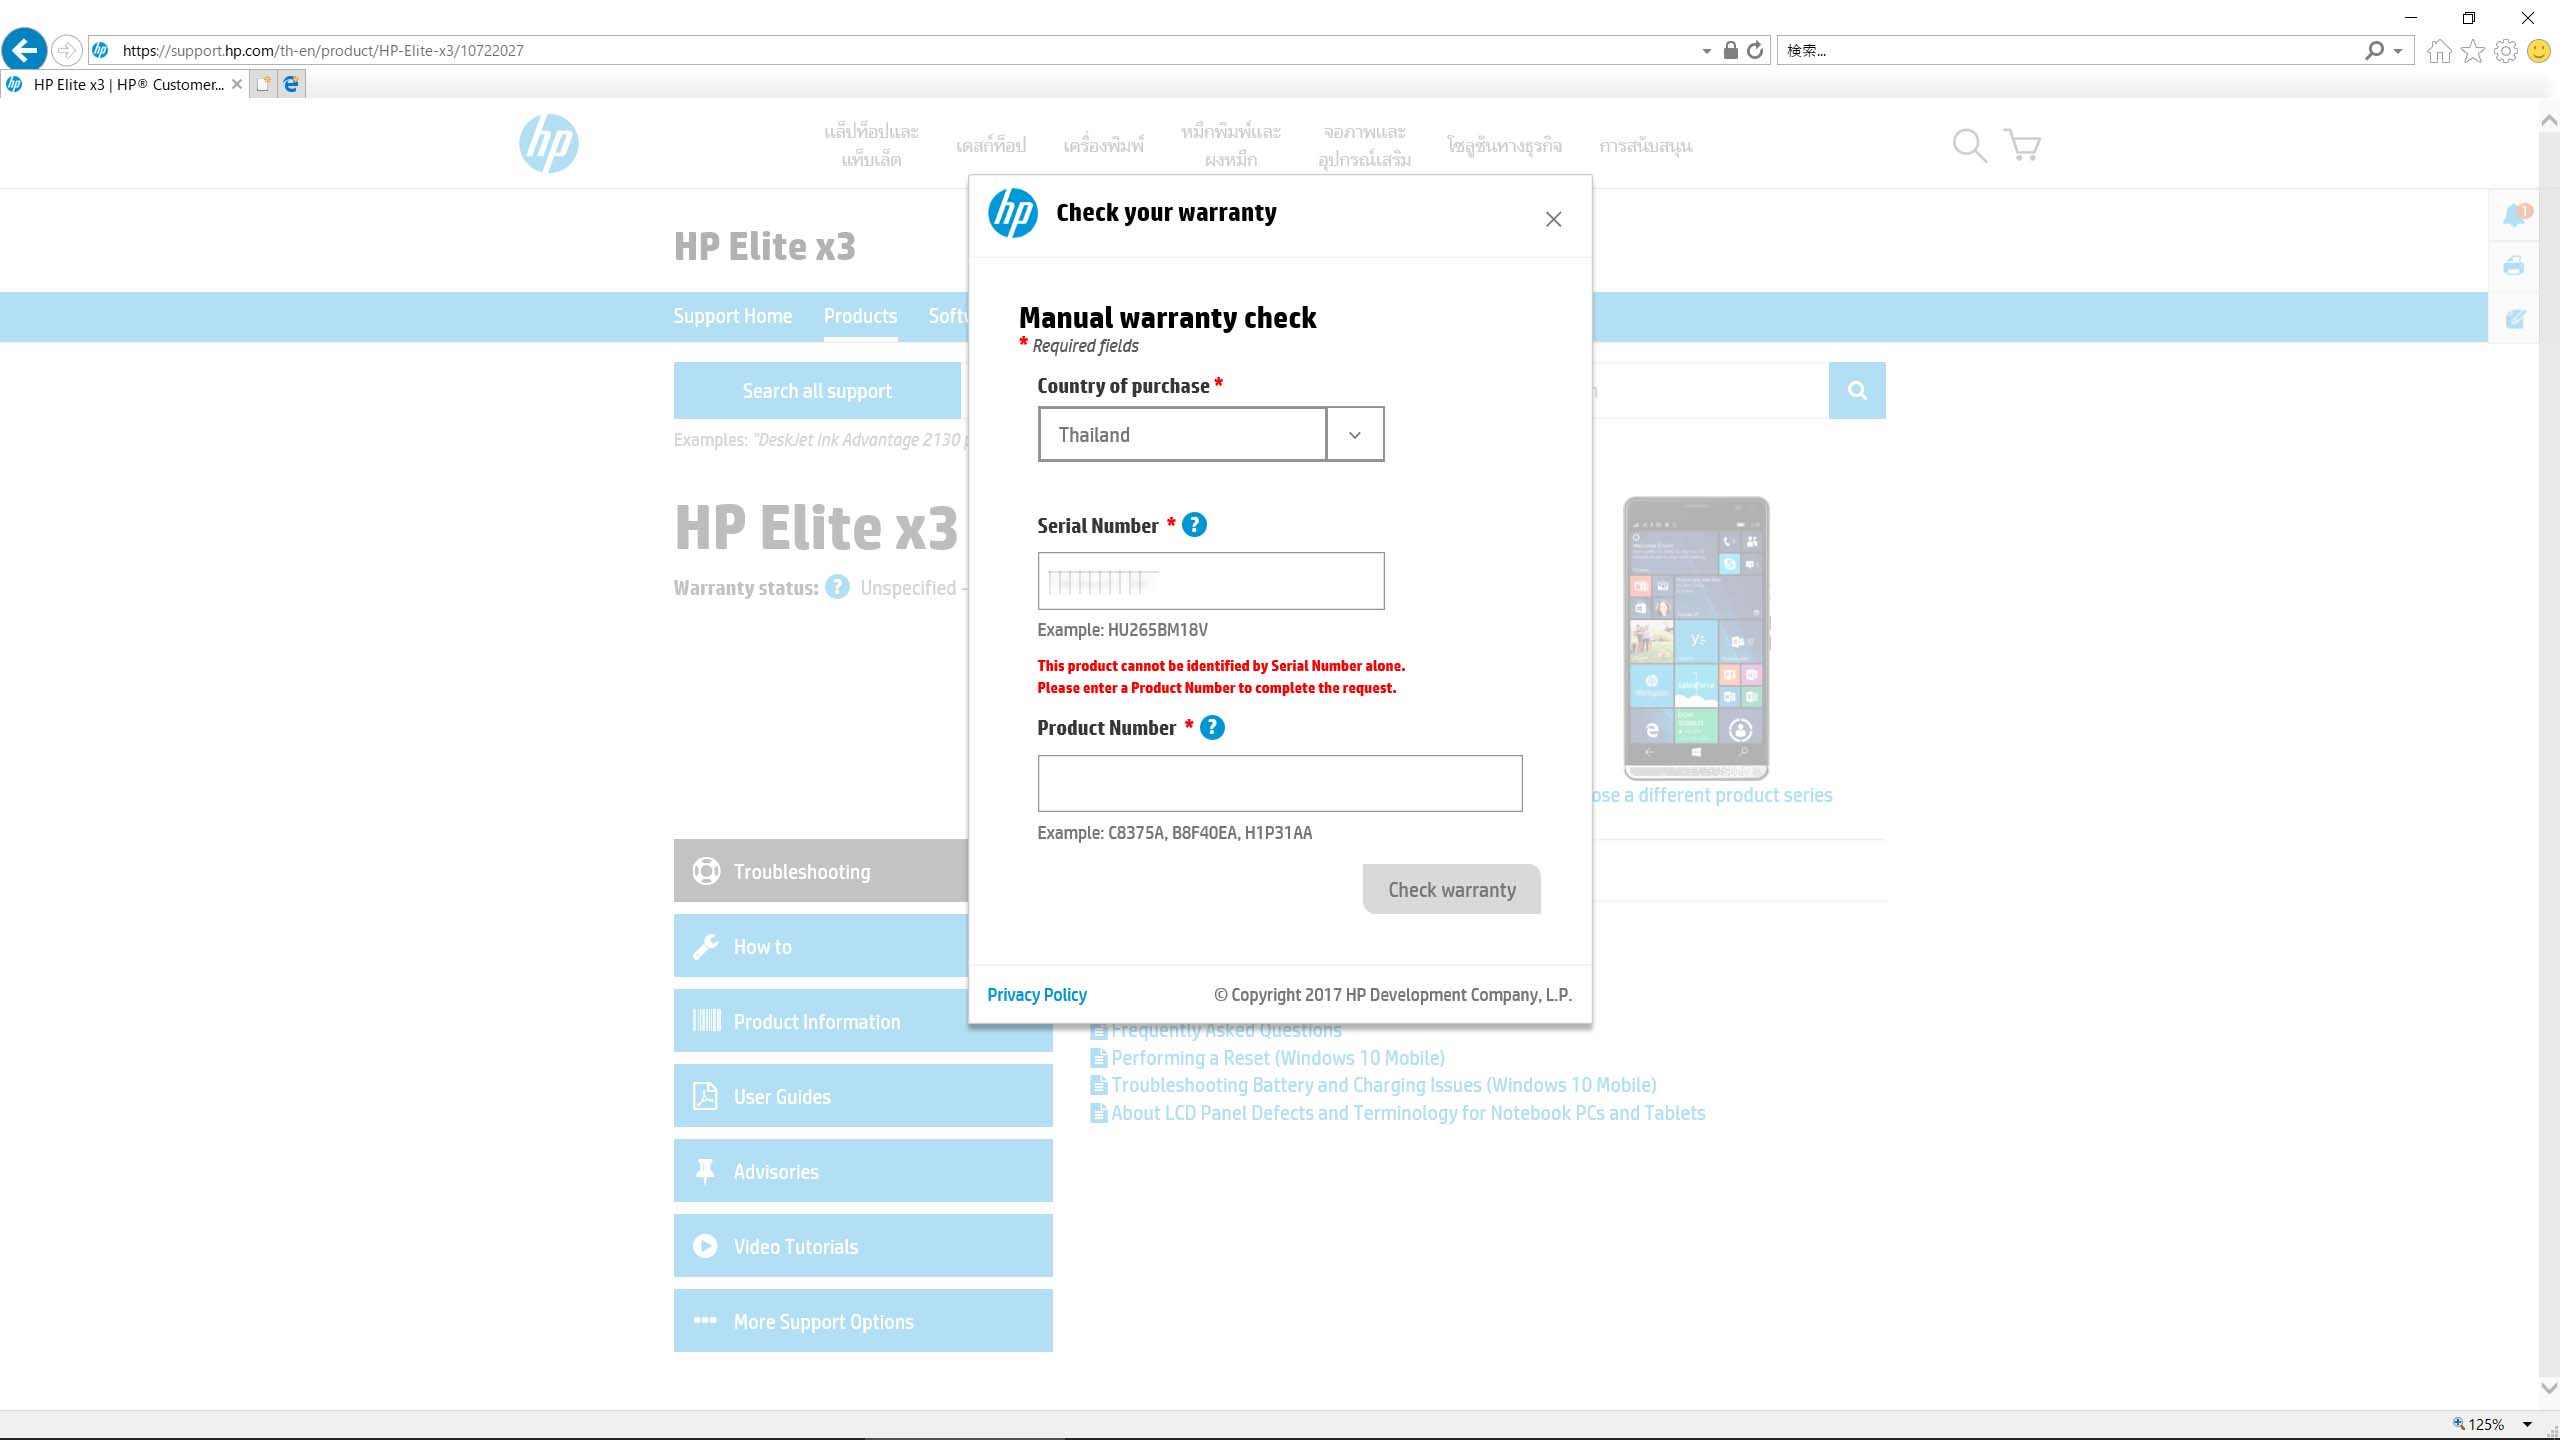Open the How to section

821,946
